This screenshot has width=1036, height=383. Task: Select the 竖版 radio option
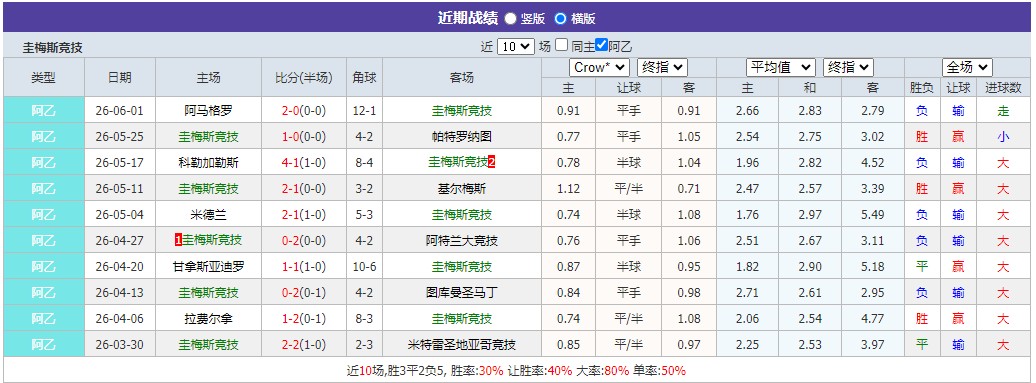pyautogui.click(x=510, y=18)
